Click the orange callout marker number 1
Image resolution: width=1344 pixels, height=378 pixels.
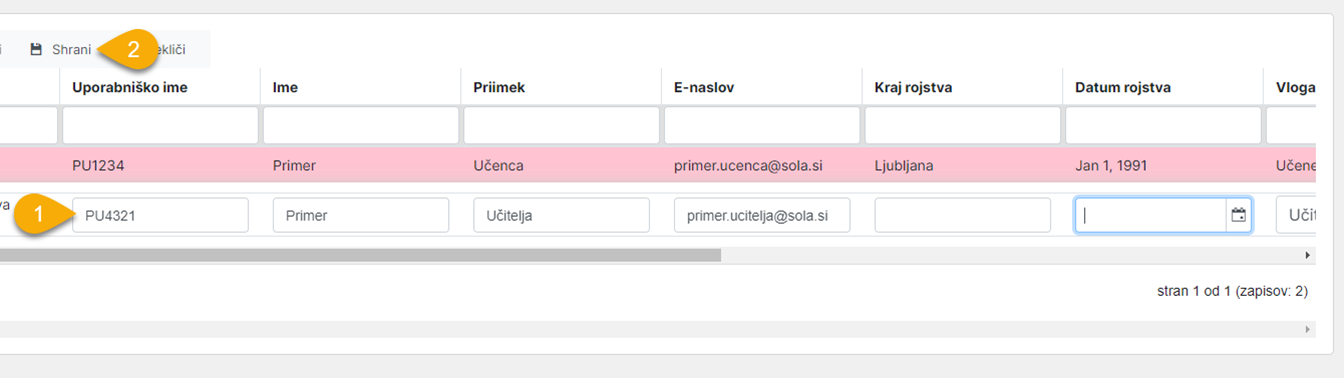coord(38,214)
